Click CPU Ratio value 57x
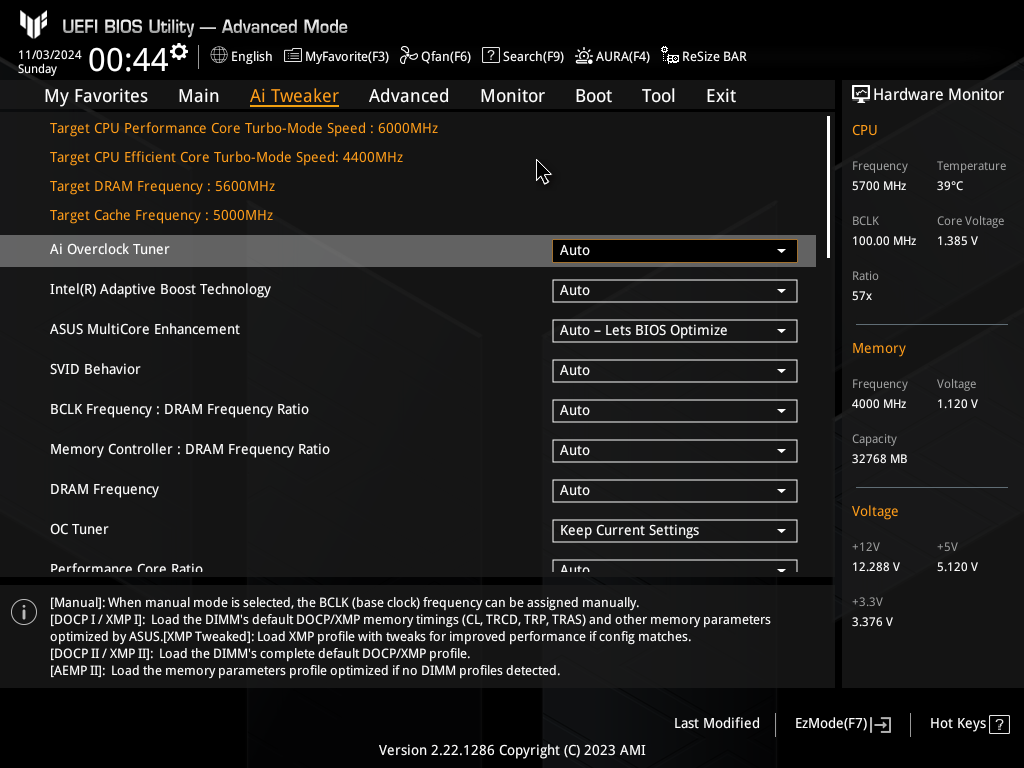 coord(861,296)
